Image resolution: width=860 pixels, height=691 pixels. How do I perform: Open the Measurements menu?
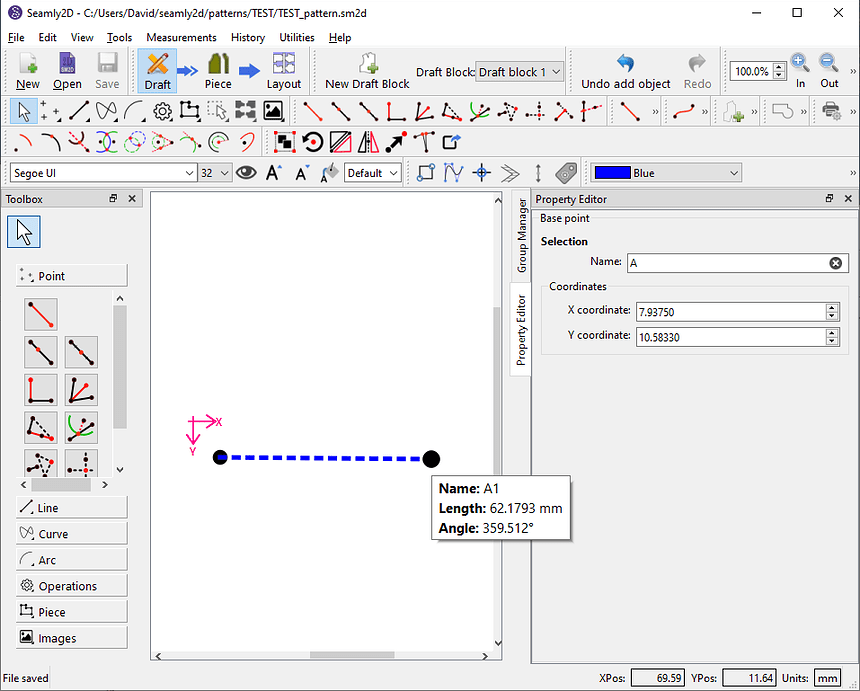tap(181, 37)
